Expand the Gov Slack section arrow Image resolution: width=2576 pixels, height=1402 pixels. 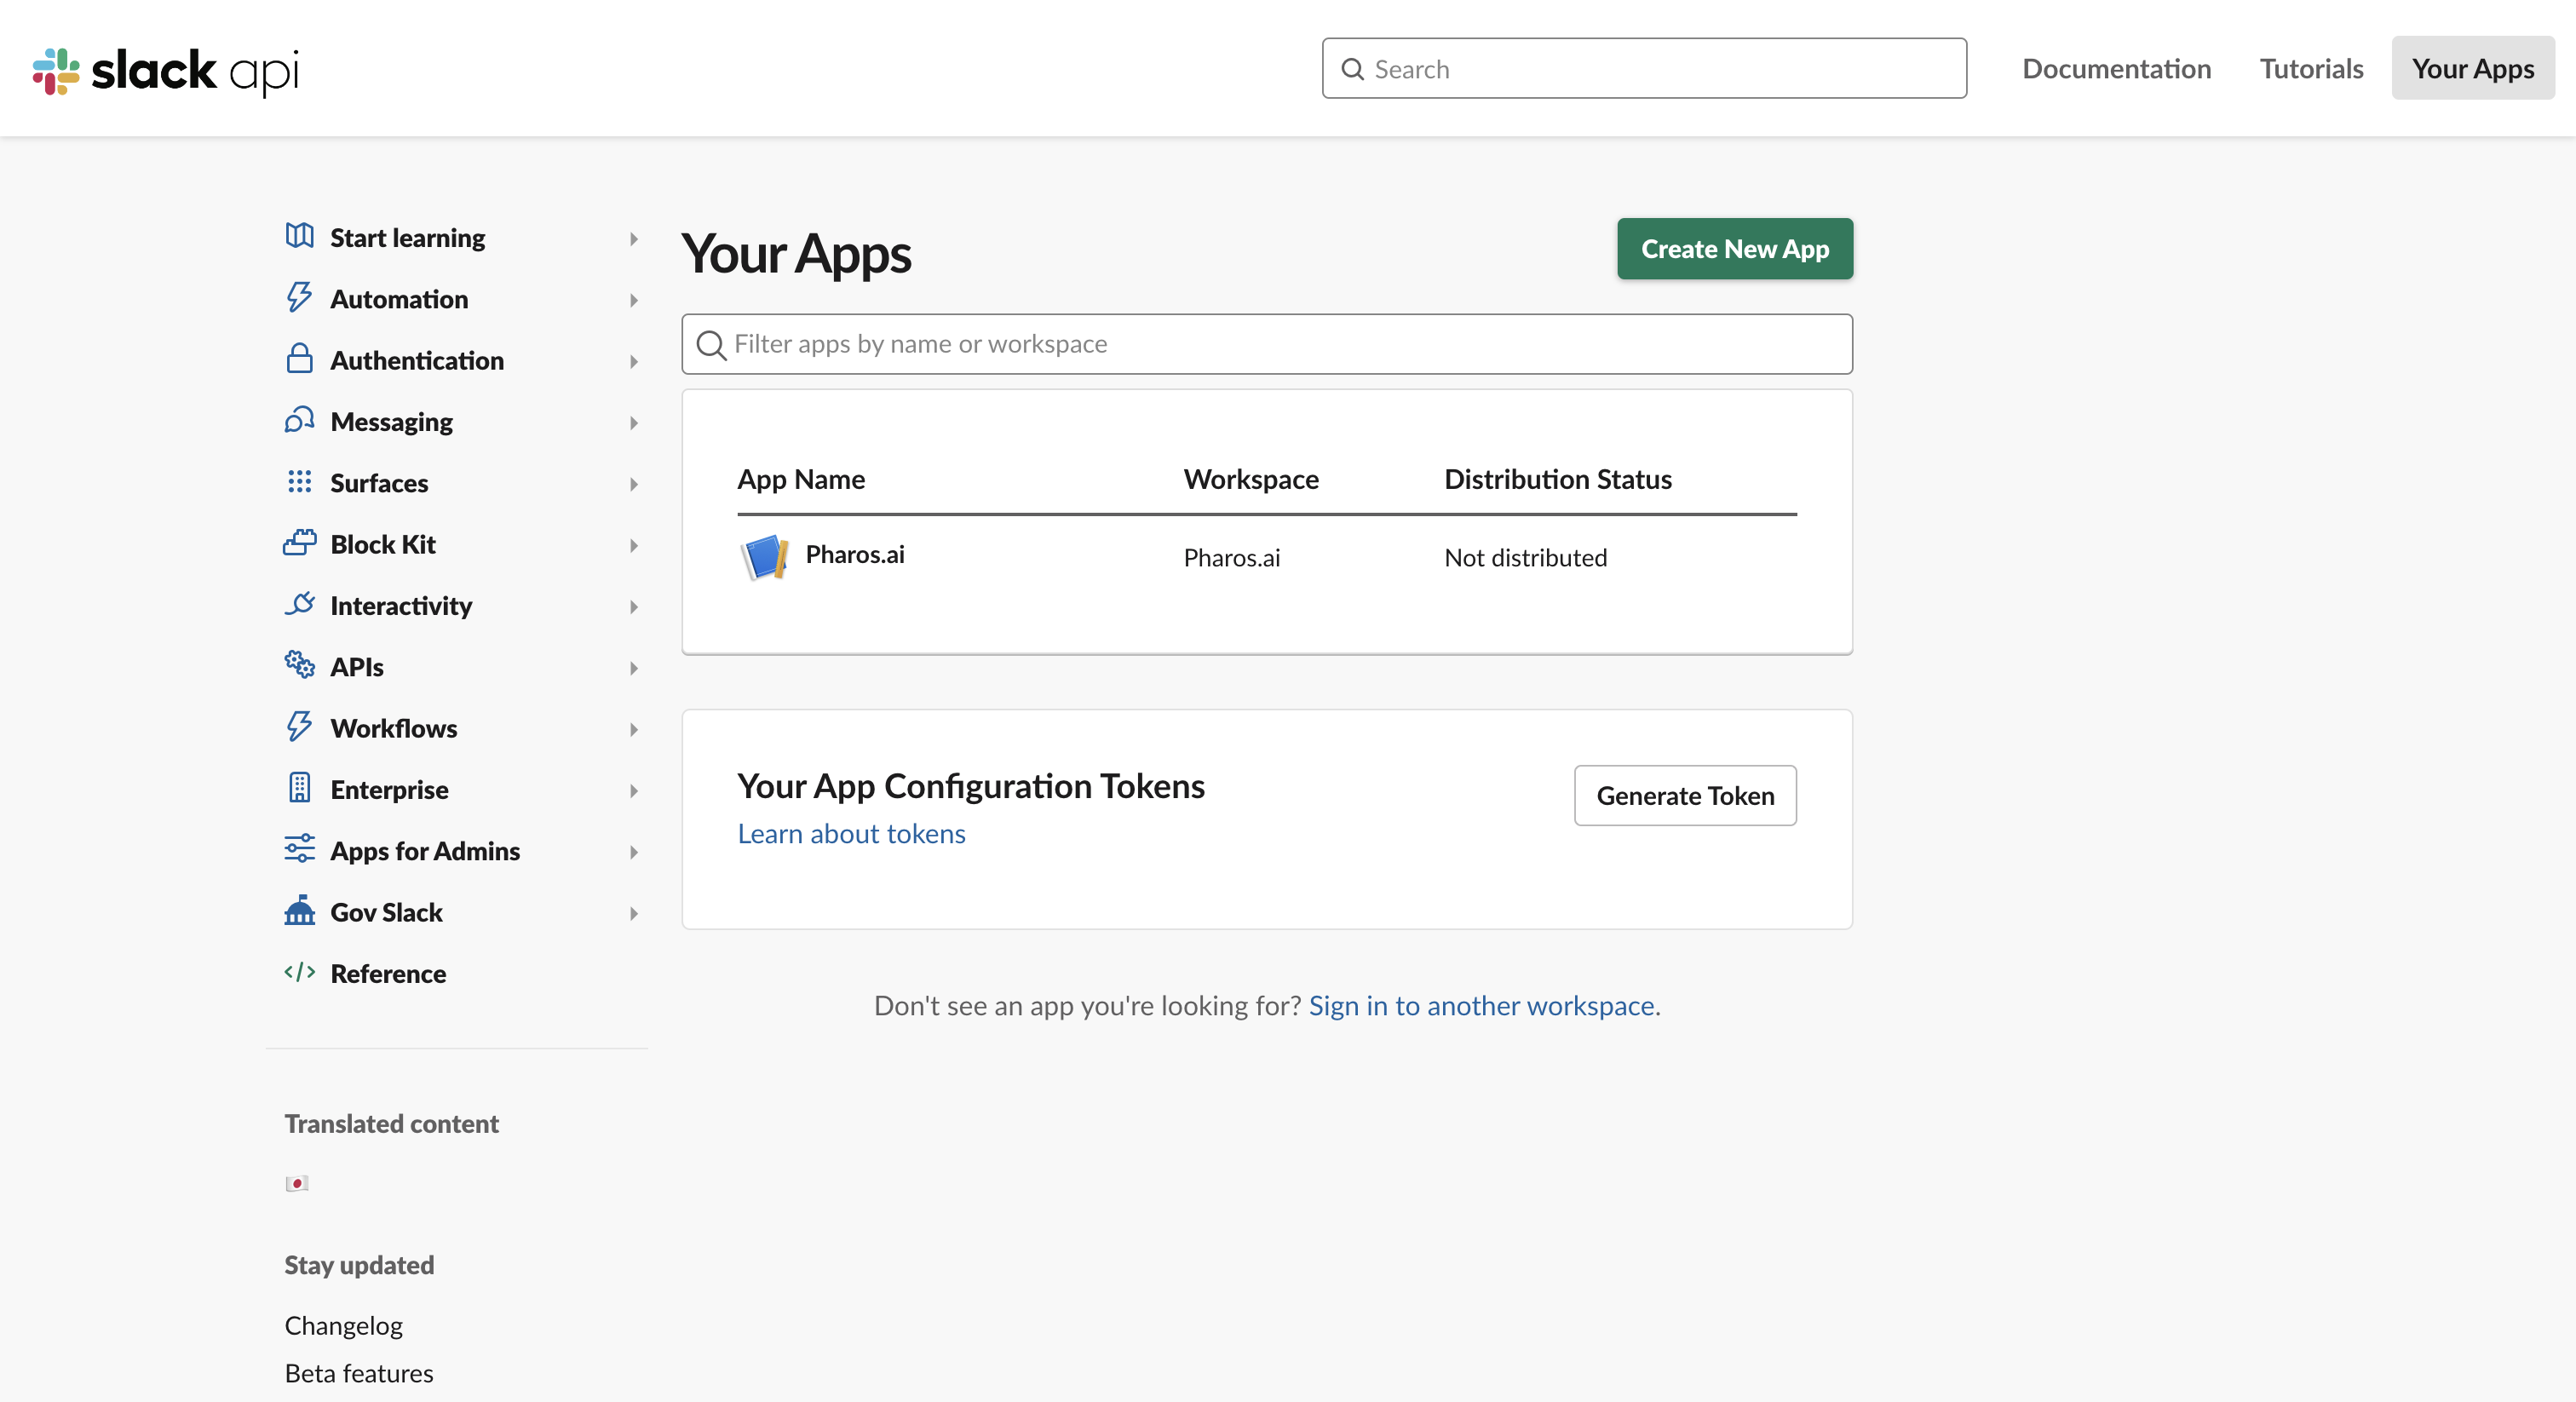(x=633, y=913)
